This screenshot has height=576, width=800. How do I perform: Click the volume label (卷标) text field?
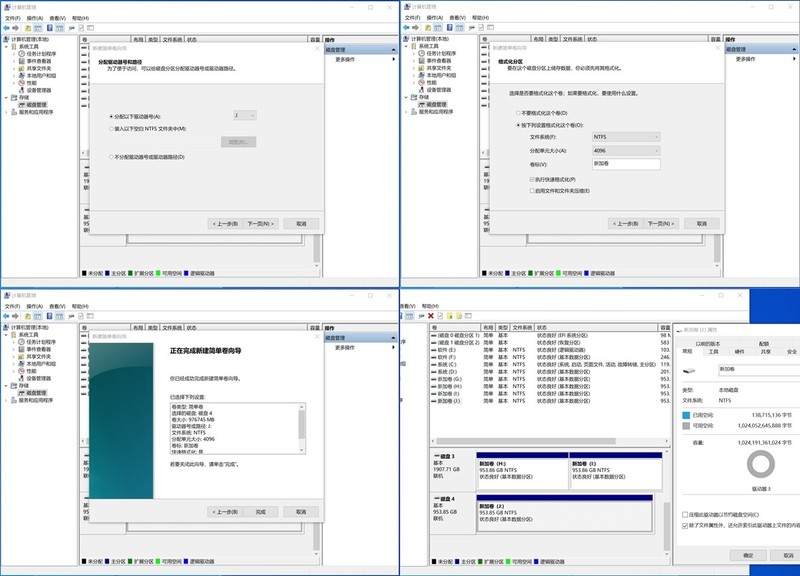(626, 164)
